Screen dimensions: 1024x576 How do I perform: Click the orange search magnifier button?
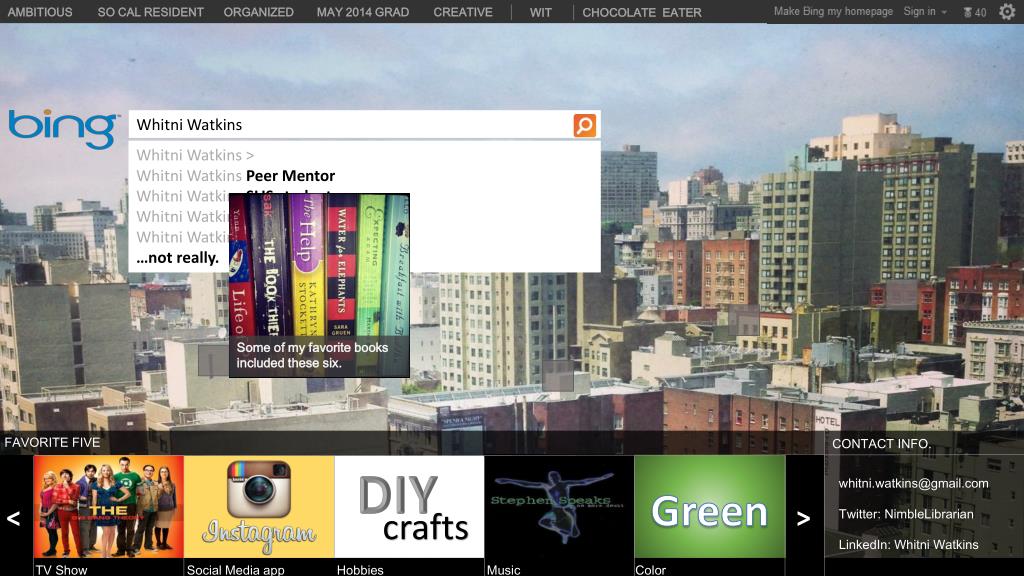[584, 125]
